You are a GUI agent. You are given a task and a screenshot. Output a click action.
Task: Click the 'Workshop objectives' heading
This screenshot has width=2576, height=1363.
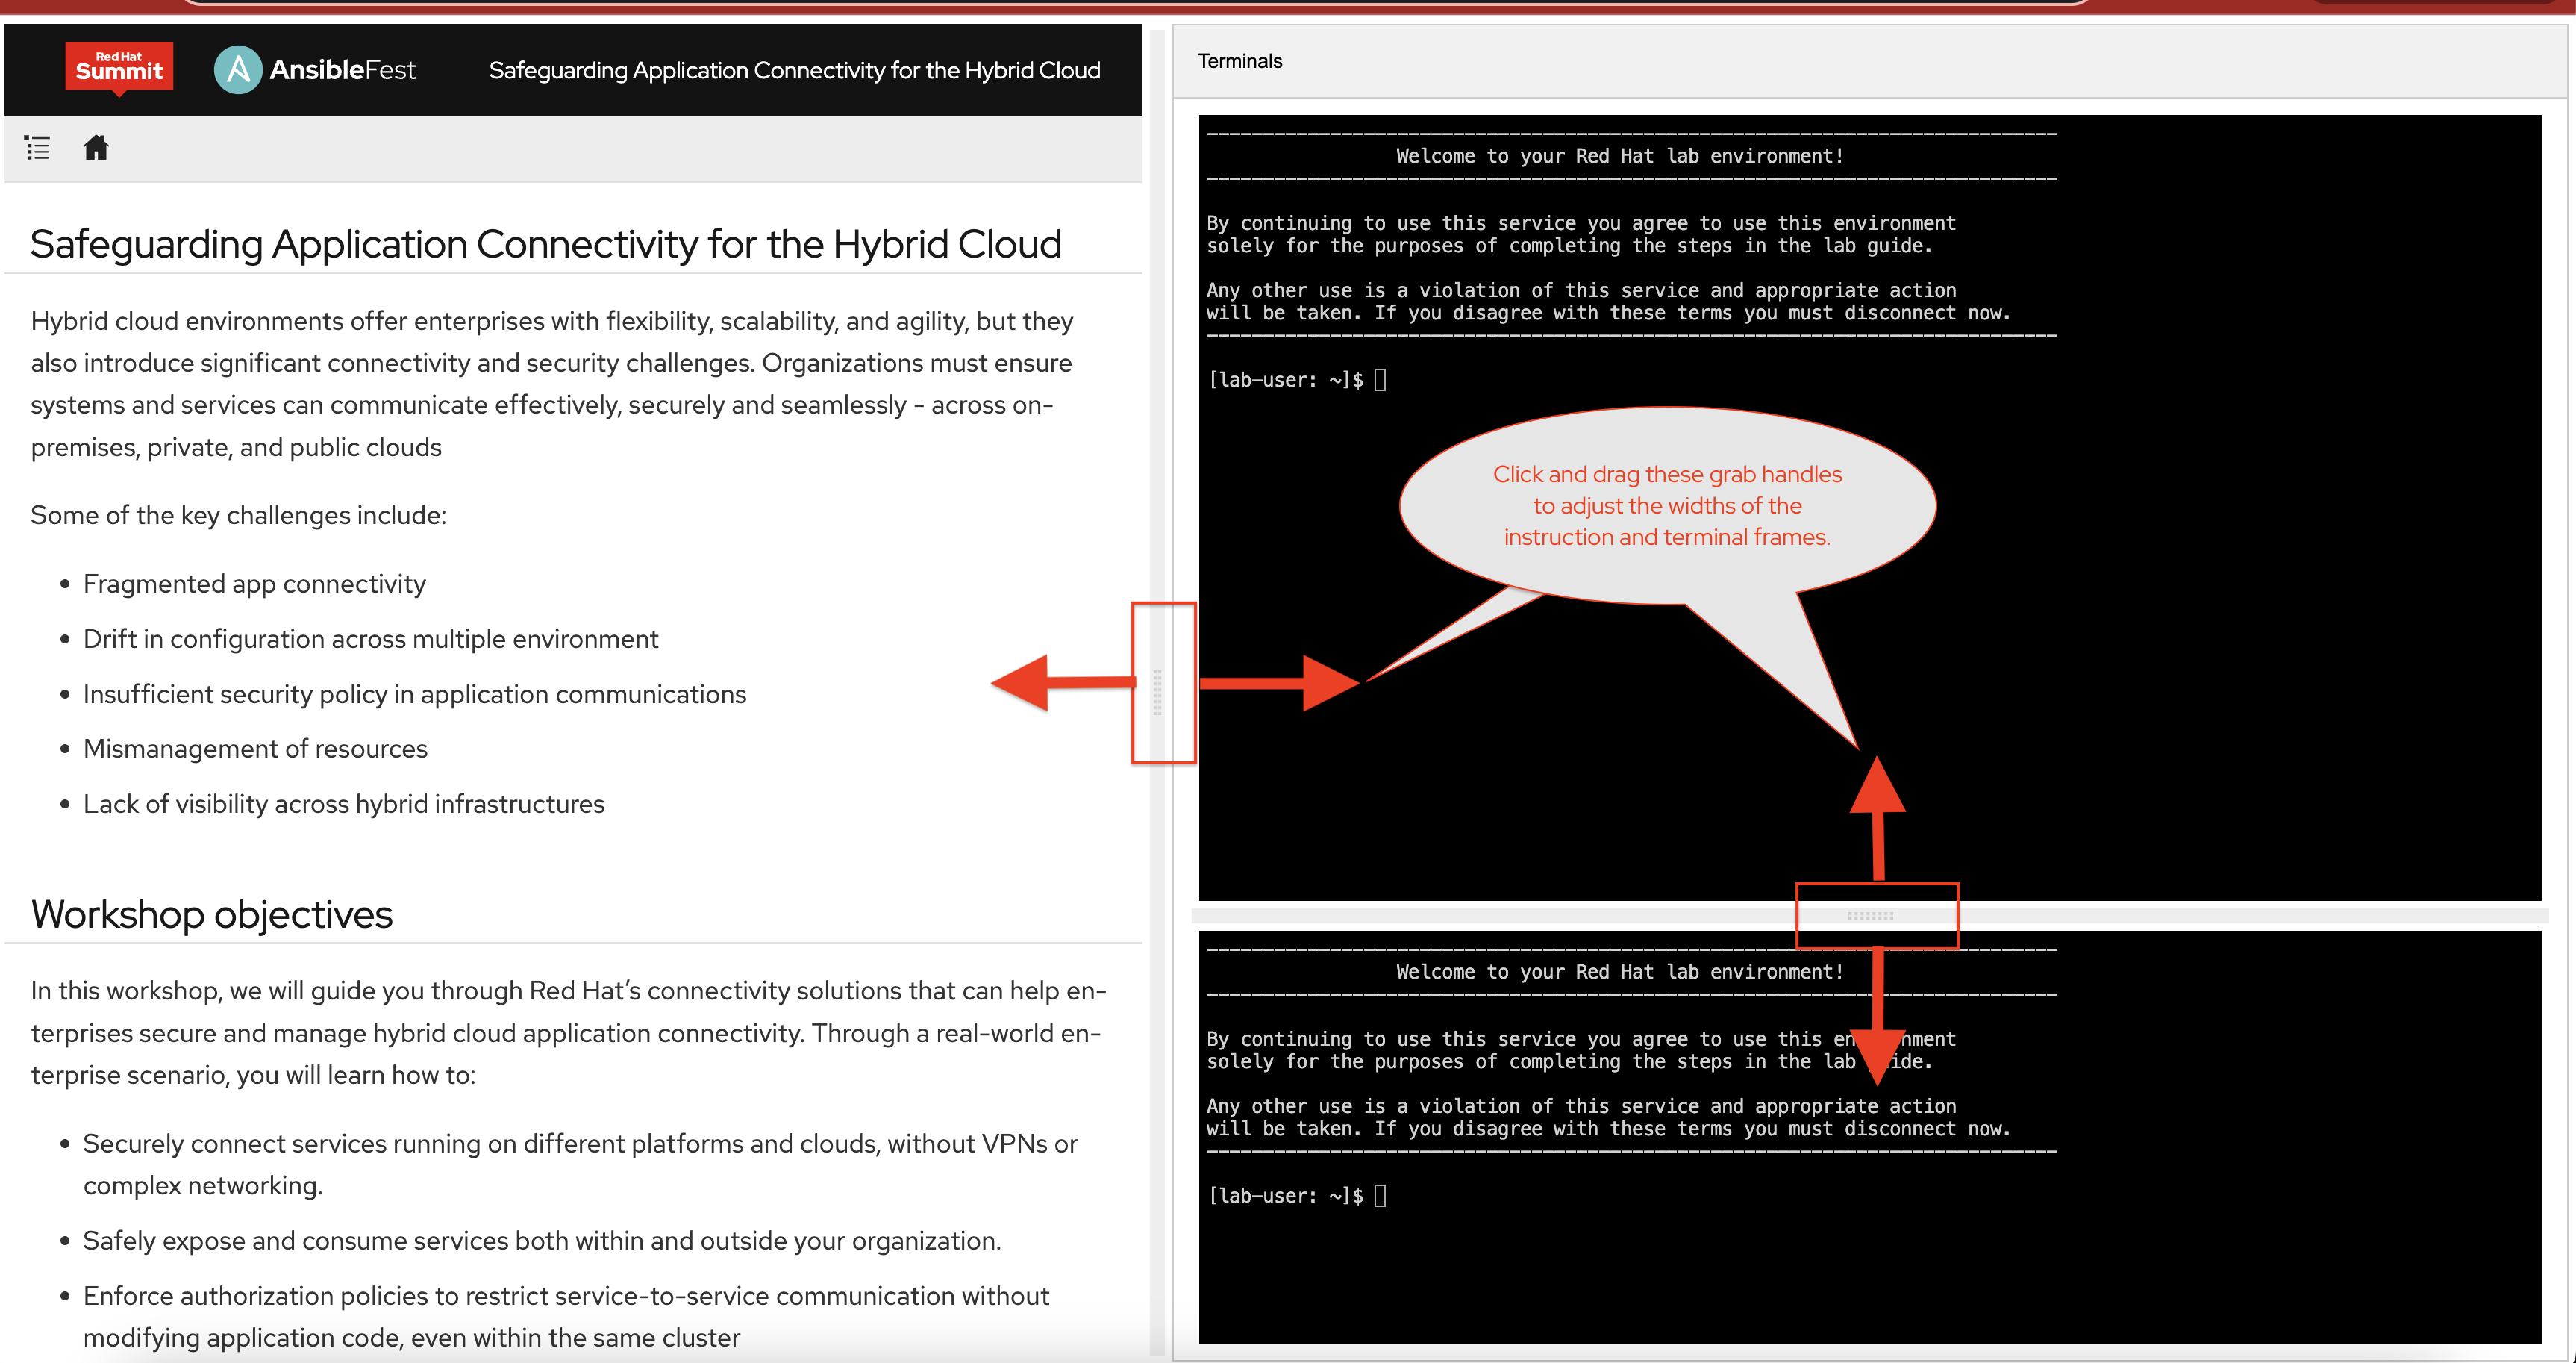[211, 914]
